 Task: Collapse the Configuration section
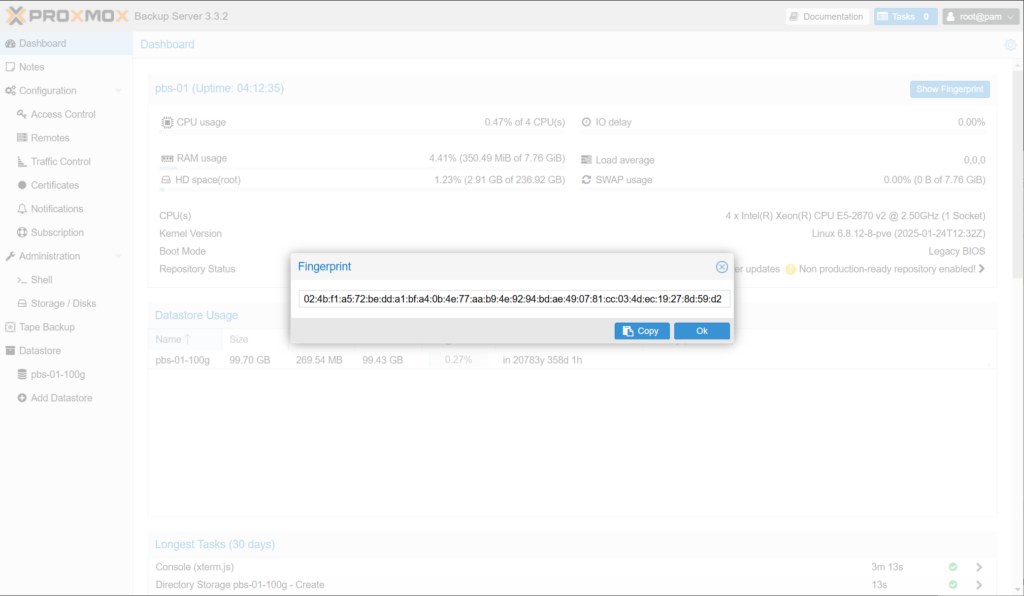[x=119, y=91]
